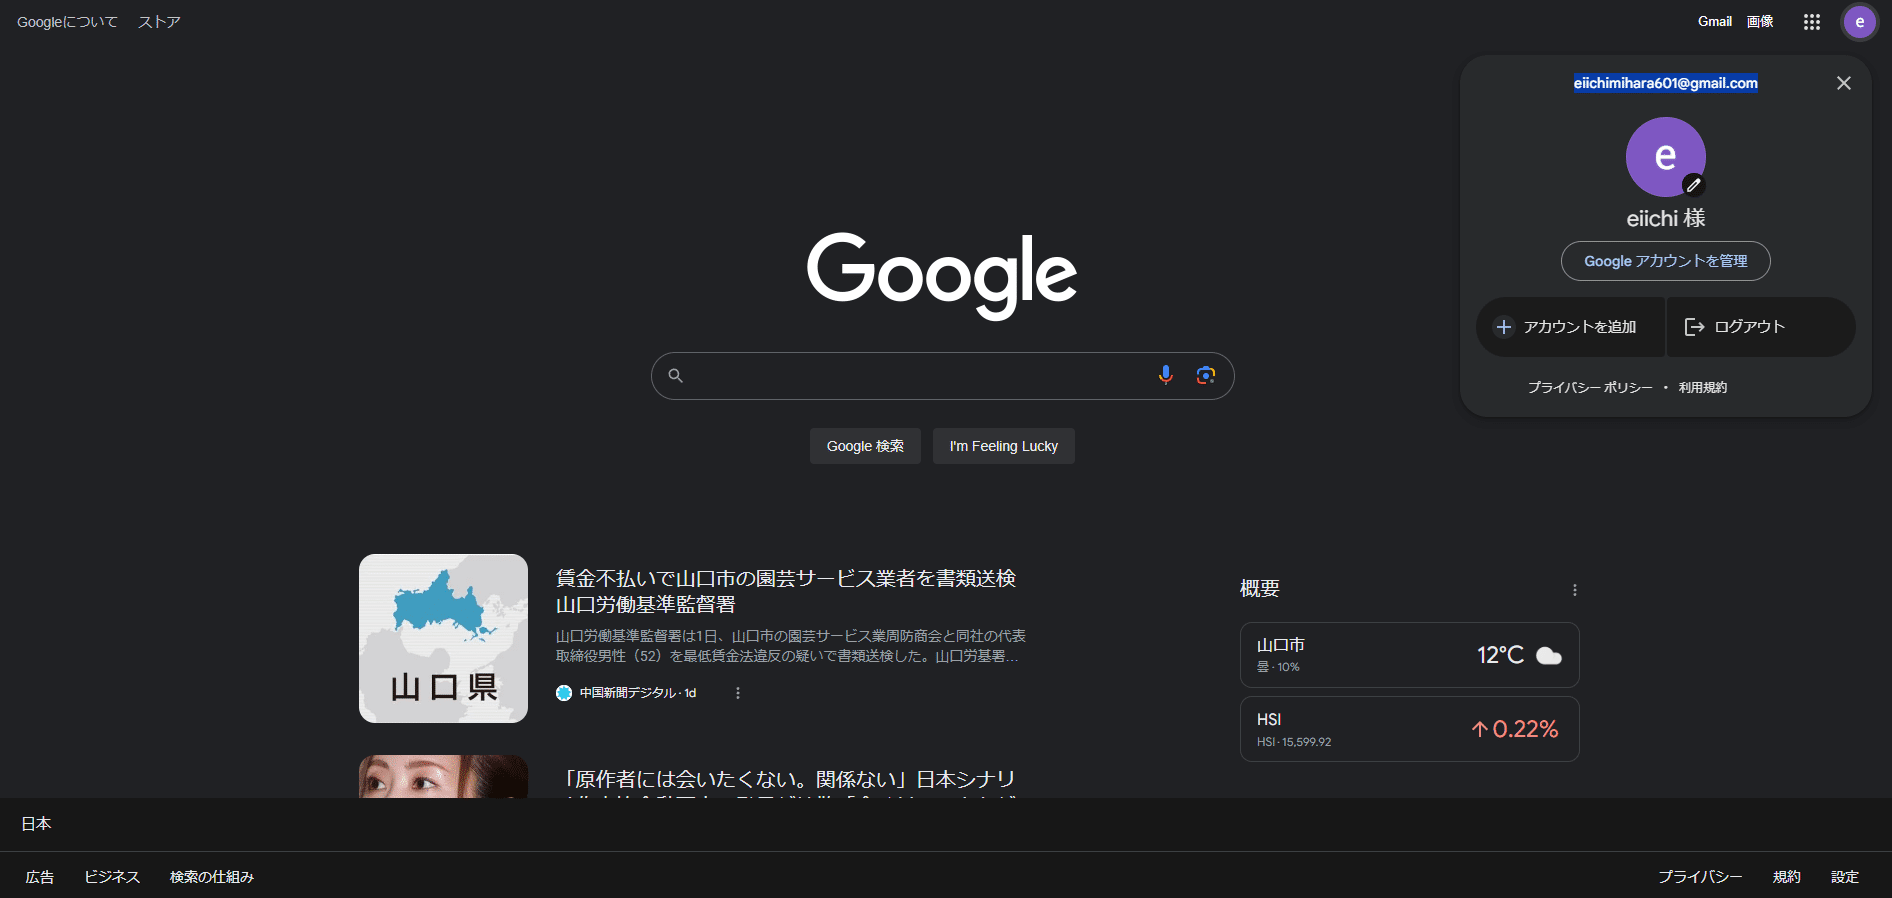Open the ビジネス footer link
Image resolution: width=1892 pixels, height=898 pixels.
pyautogui.click(x=112, y=877)
